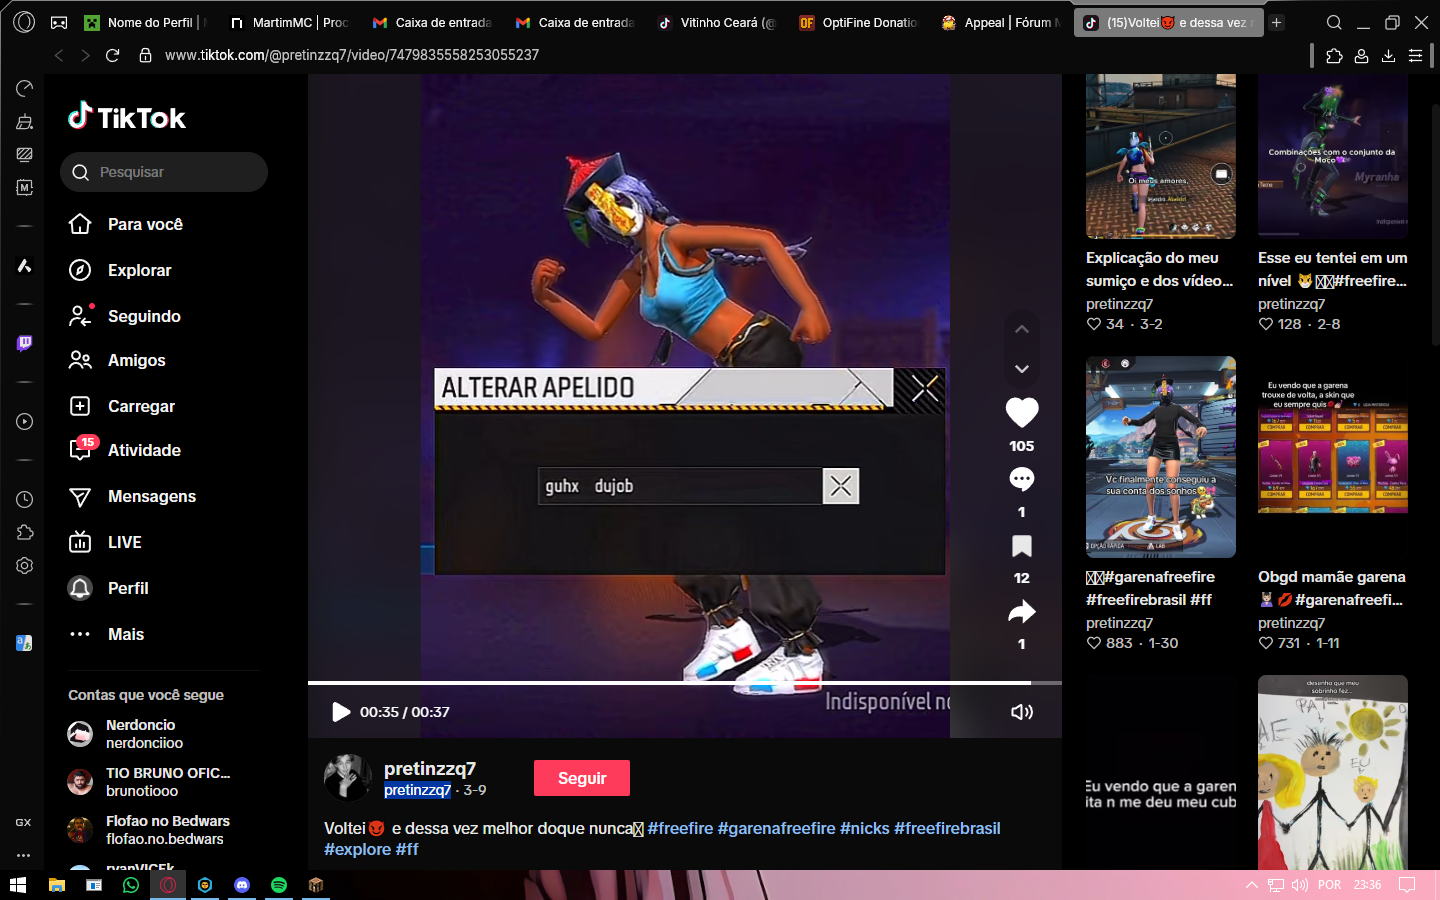Open a new browser tab
This screenshot has height=900, width=1440.
1277,22
